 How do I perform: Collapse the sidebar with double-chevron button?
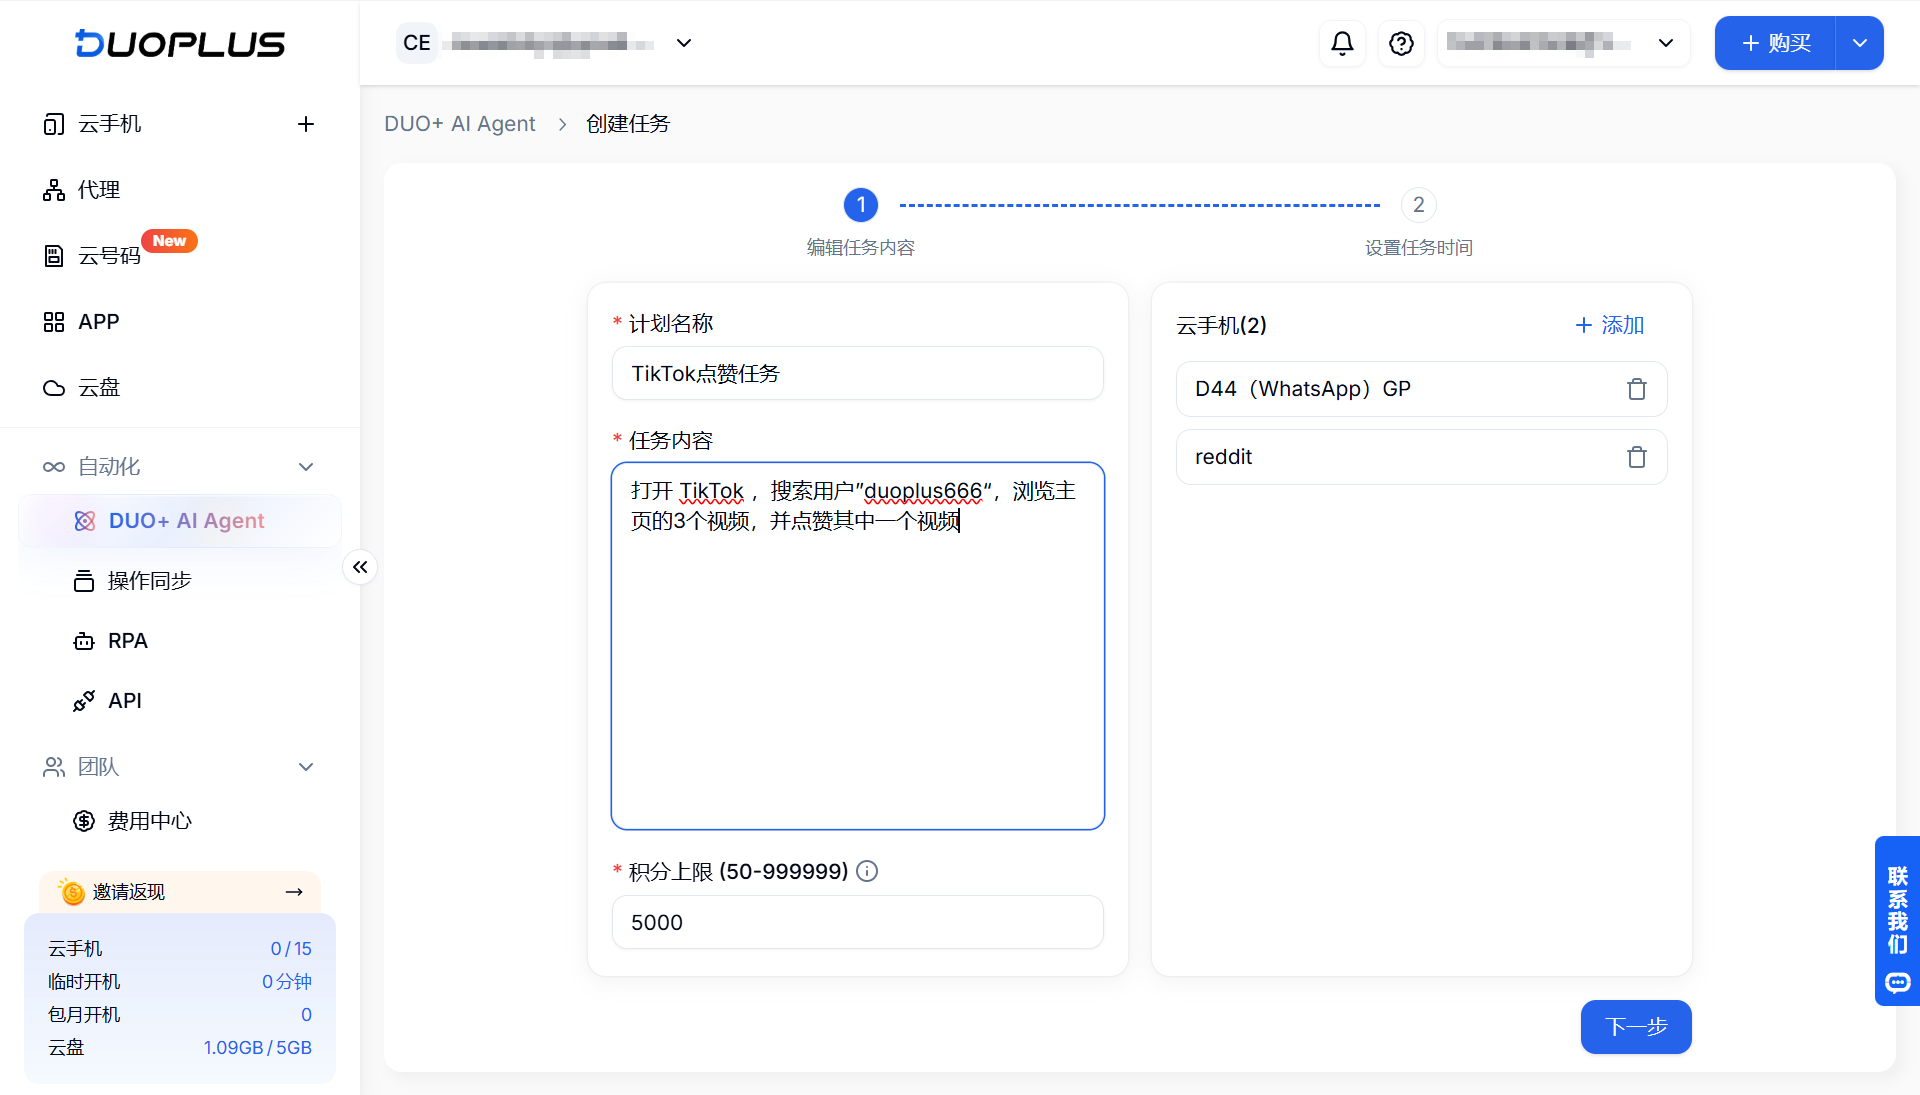point(360,567)
